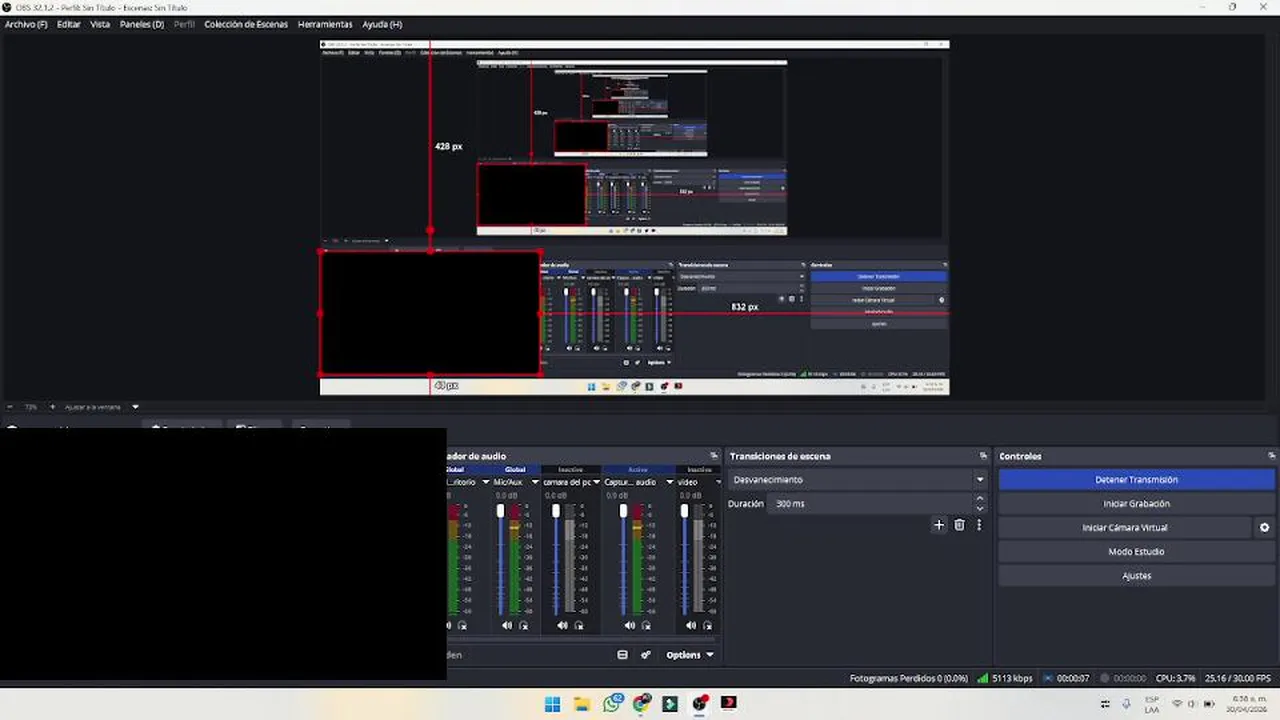Click Iniciar Cámara Virtual button
This screenshot has height=720, width=1280.
(x=1125, y=528)
